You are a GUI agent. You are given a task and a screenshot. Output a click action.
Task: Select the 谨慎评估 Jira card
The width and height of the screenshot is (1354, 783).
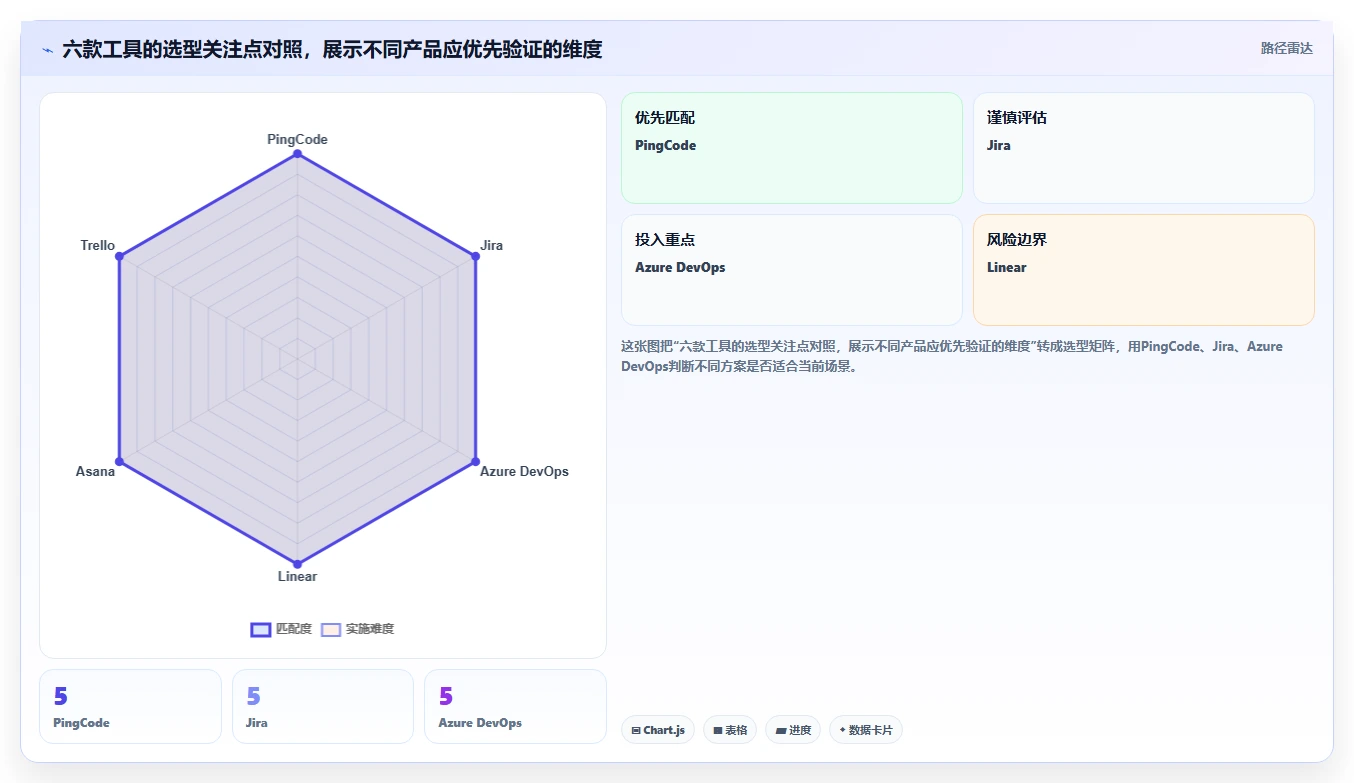pyautogui.click(x=1143, y=148)
